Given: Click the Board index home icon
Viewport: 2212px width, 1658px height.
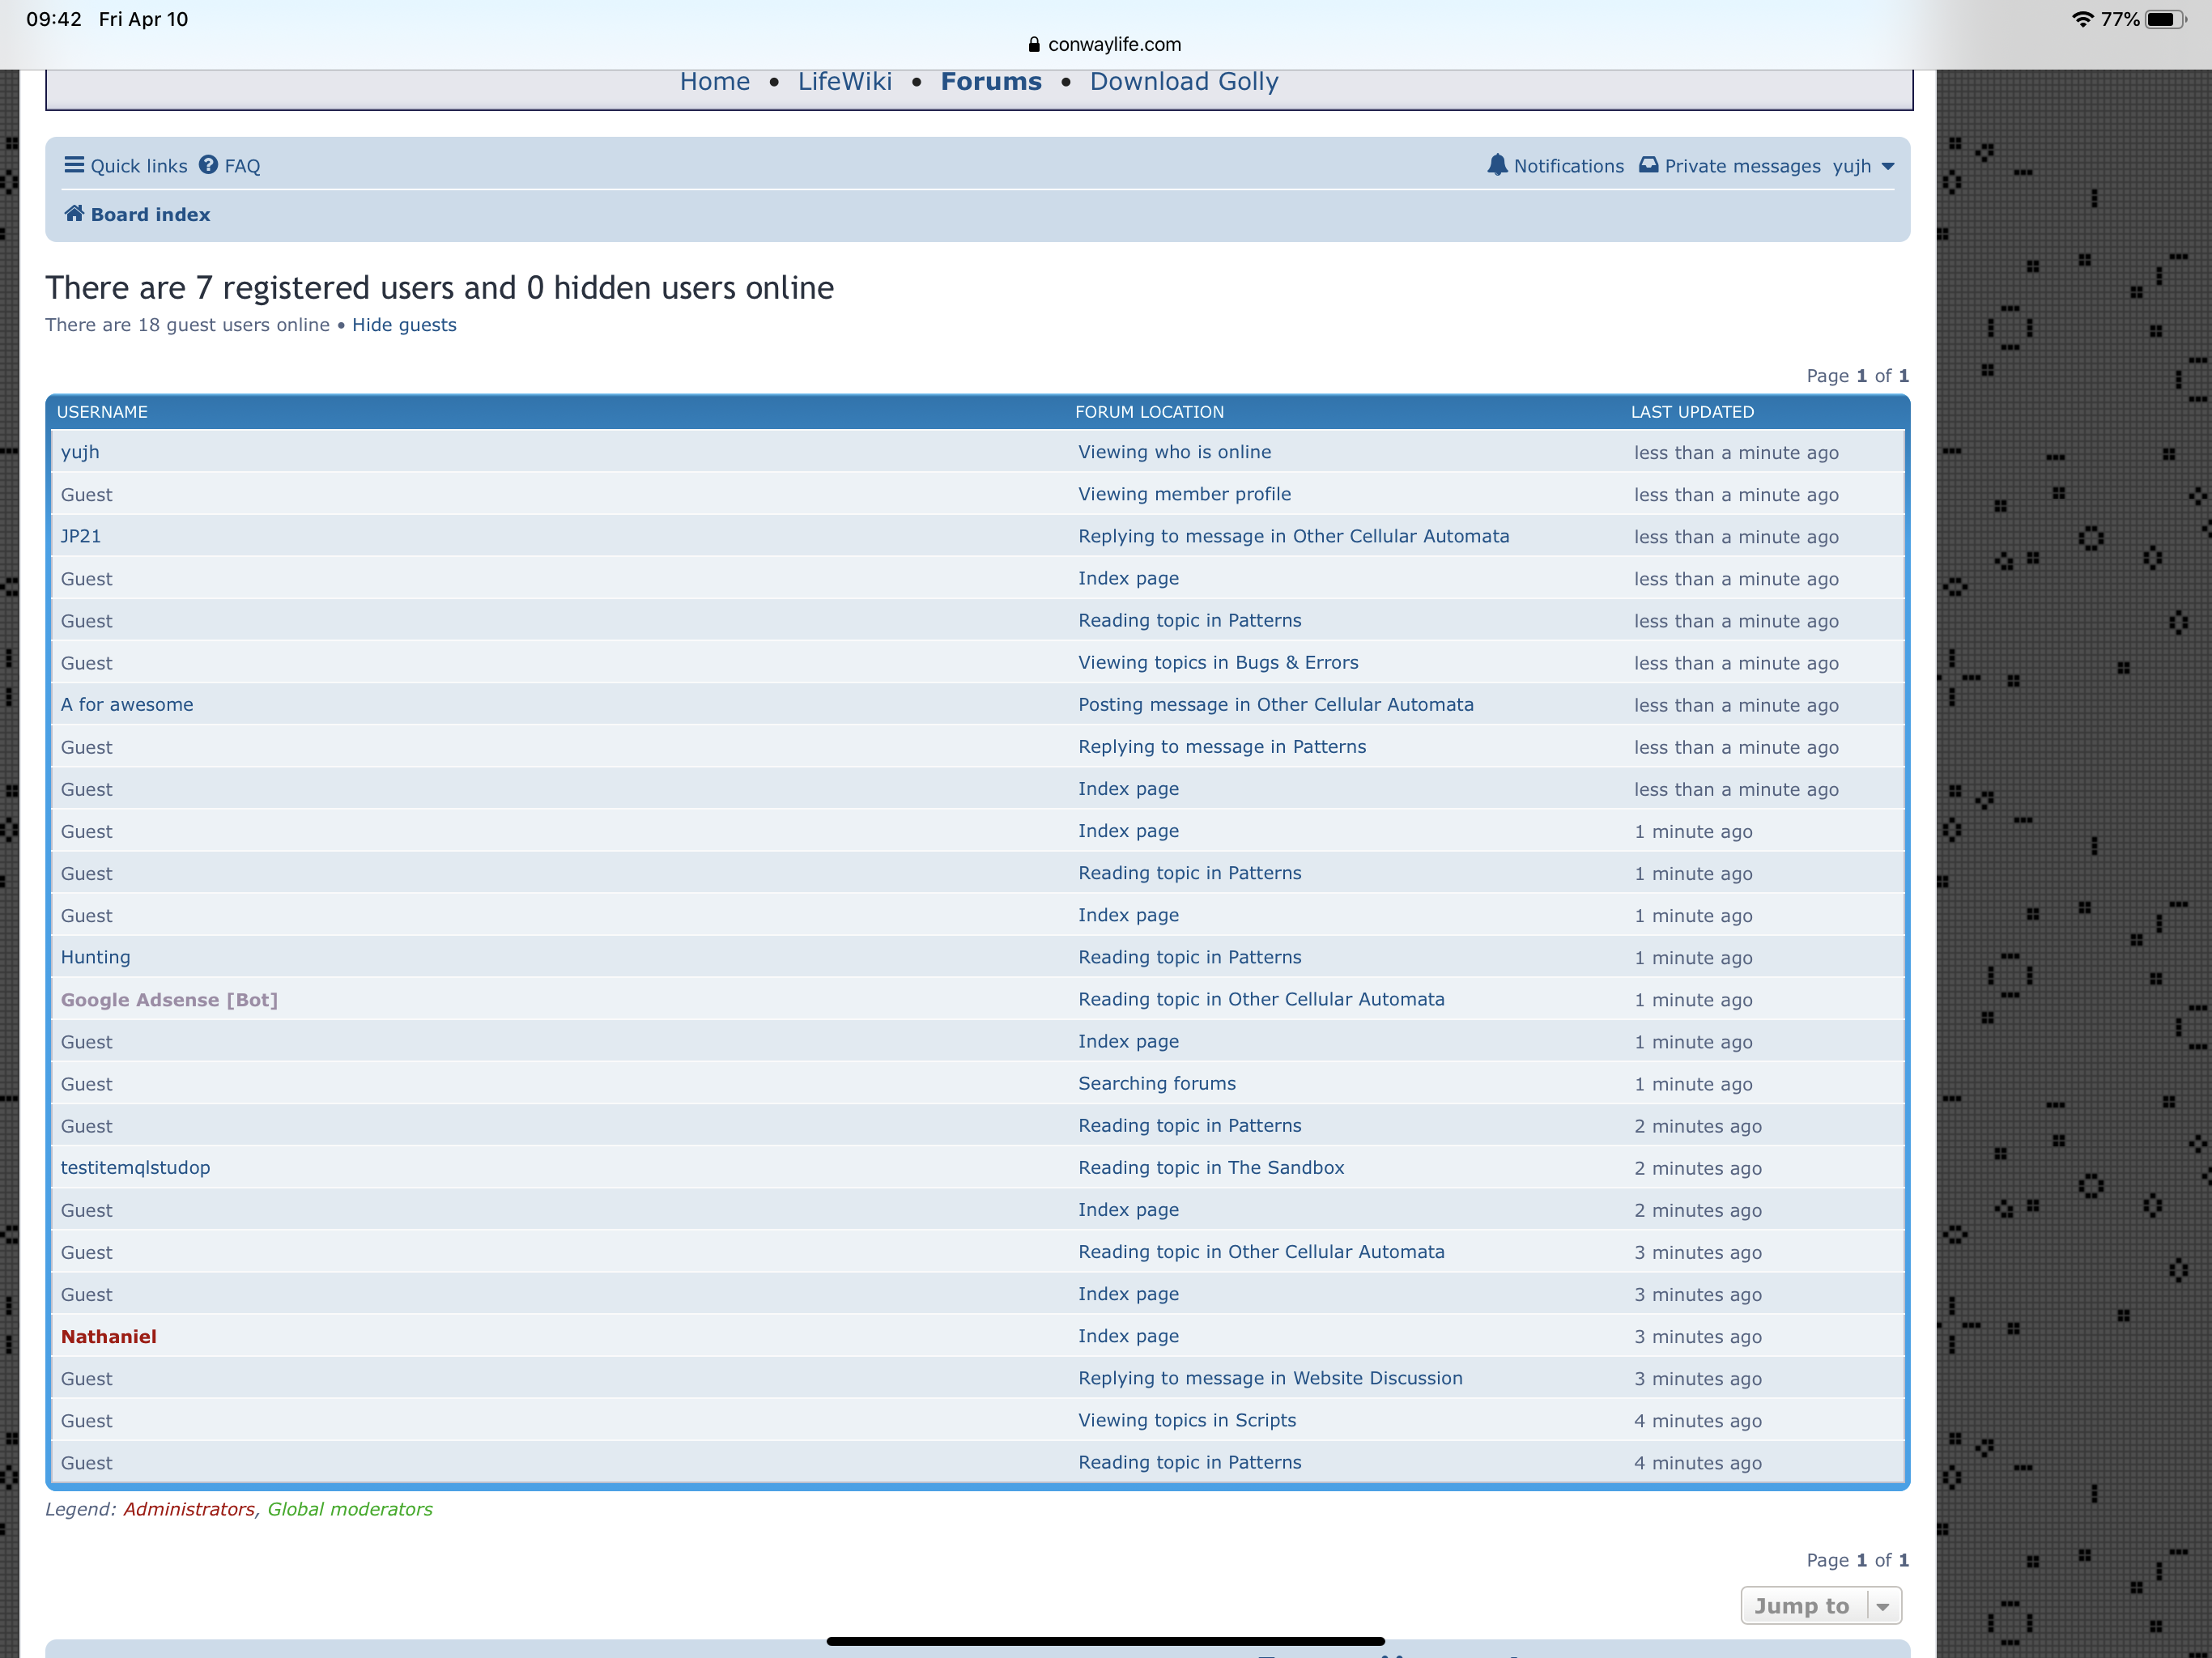Looking at the screenshot, I should [74, 213].
